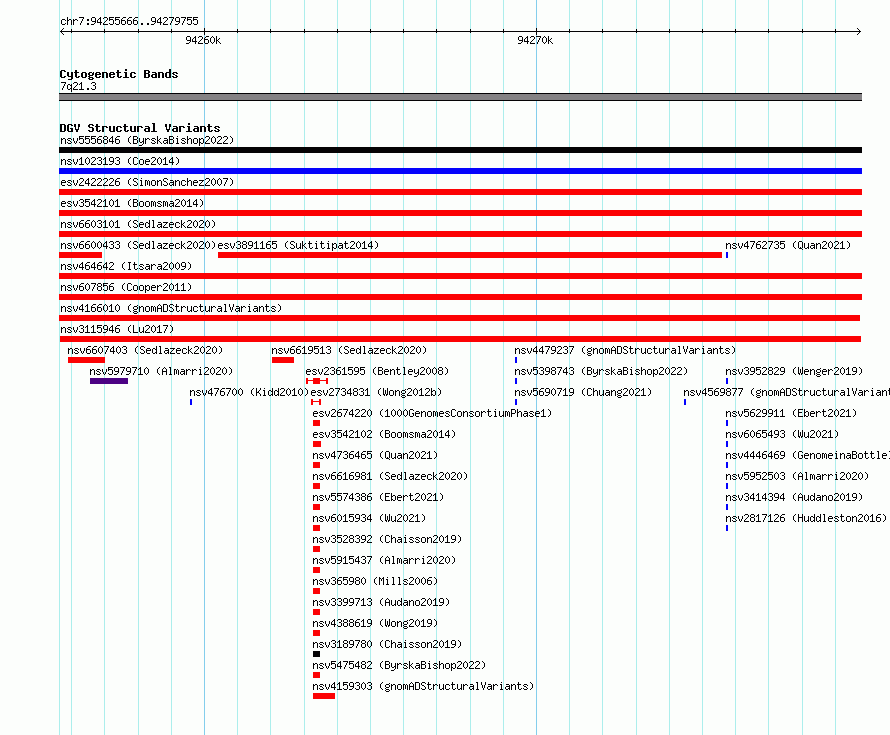Click nsv4762735 (Quan2021) label
The height and width of the screenshot is (735, 890).
pyautogui.click(x=788, y=245)
